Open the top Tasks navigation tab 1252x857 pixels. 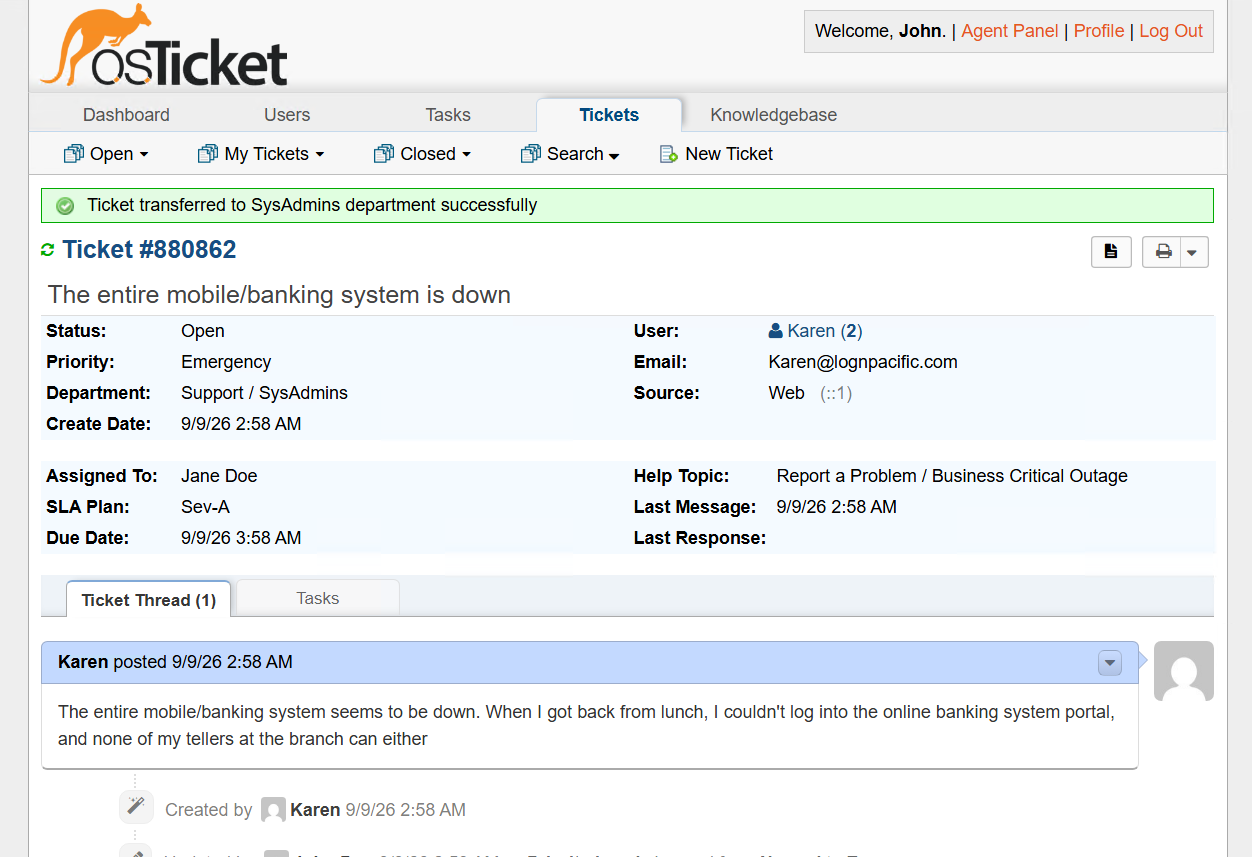click(448, 115)
